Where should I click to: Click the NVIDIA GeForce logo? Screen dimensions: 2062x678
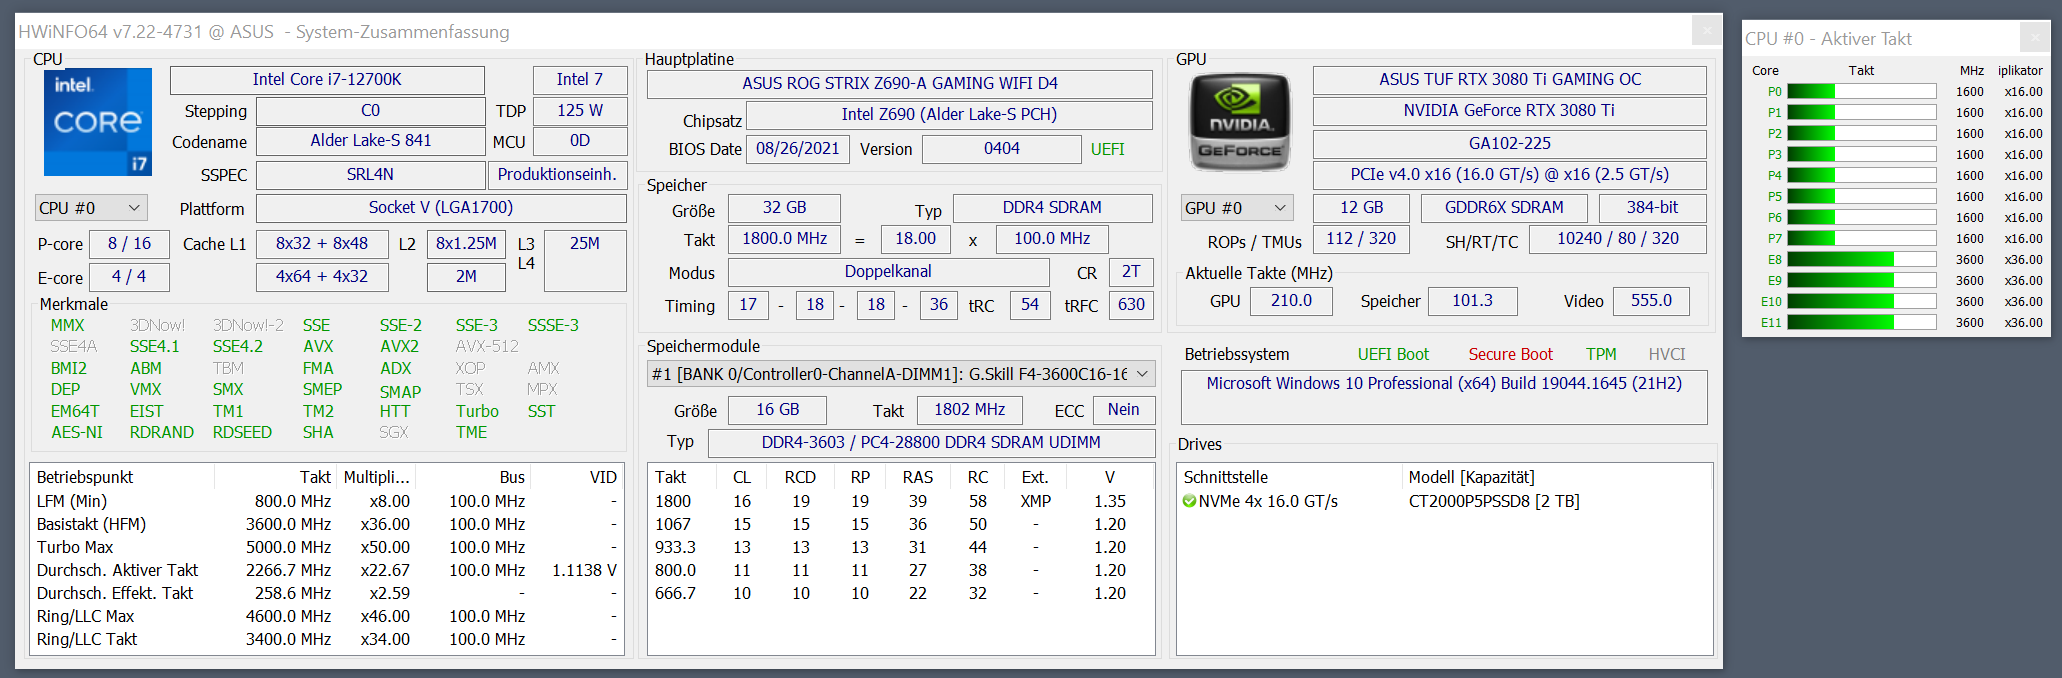(x=1239, y=123)
